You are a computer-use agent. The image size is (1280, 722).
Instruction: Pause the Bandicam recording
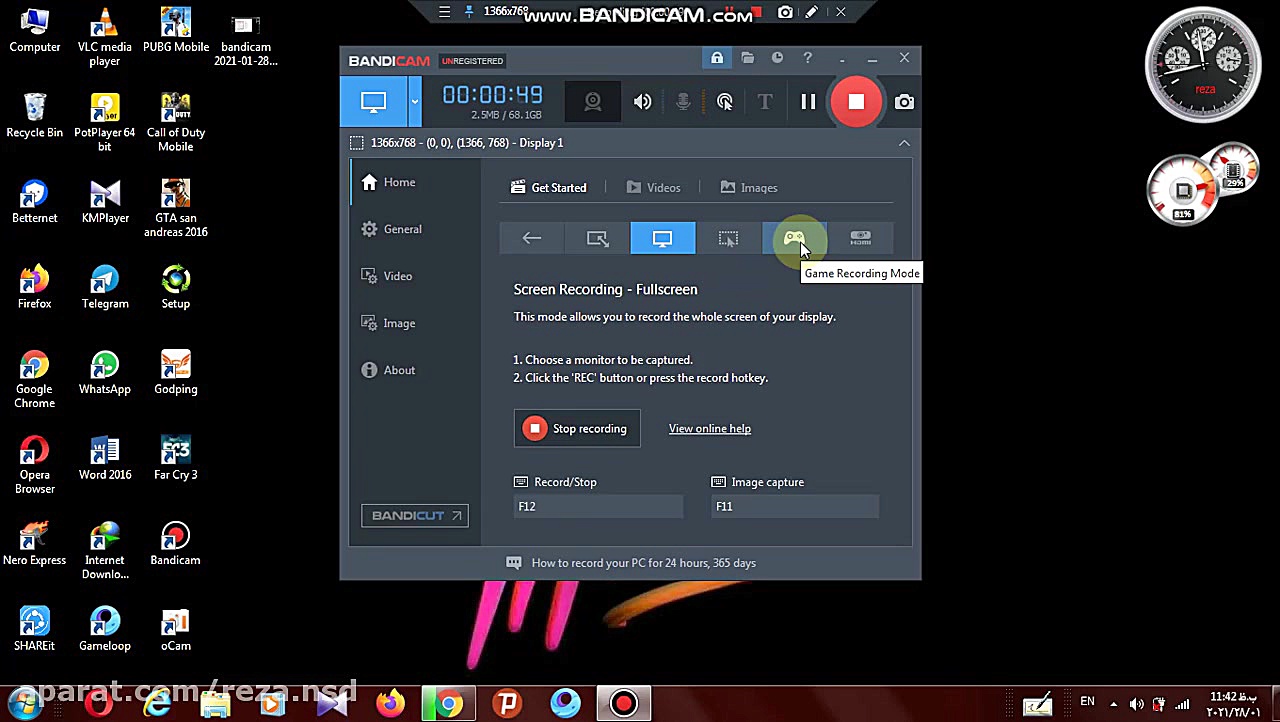tap(808, 102)
